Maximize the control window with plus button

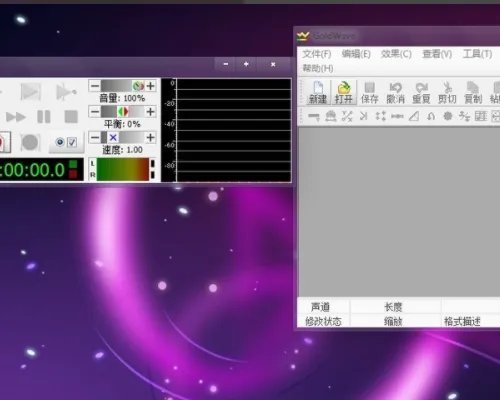point(246,64)
